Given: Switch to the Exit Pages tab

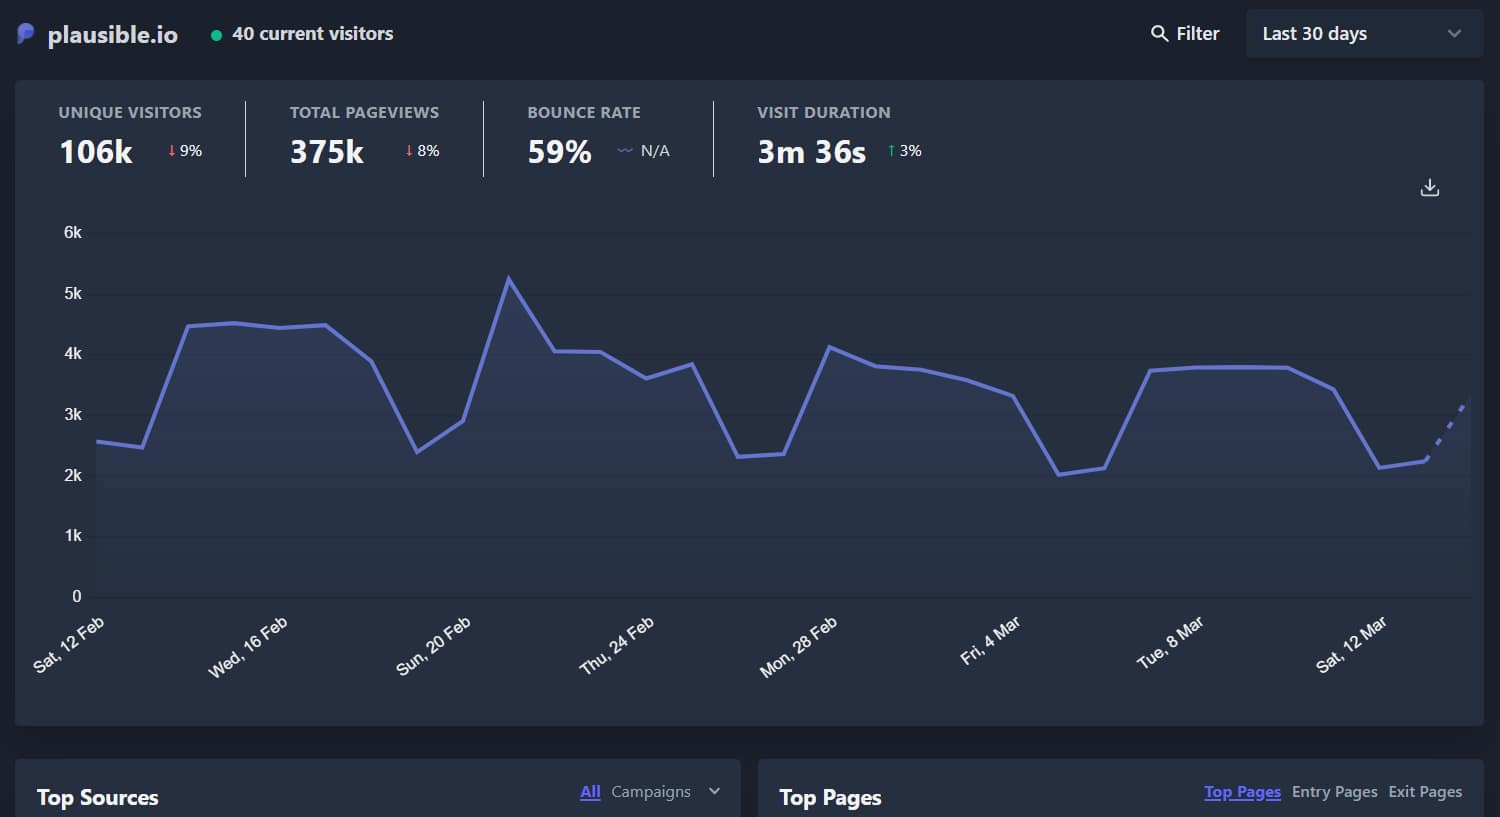Looking at the screenshot, I should coord(1425,791).
